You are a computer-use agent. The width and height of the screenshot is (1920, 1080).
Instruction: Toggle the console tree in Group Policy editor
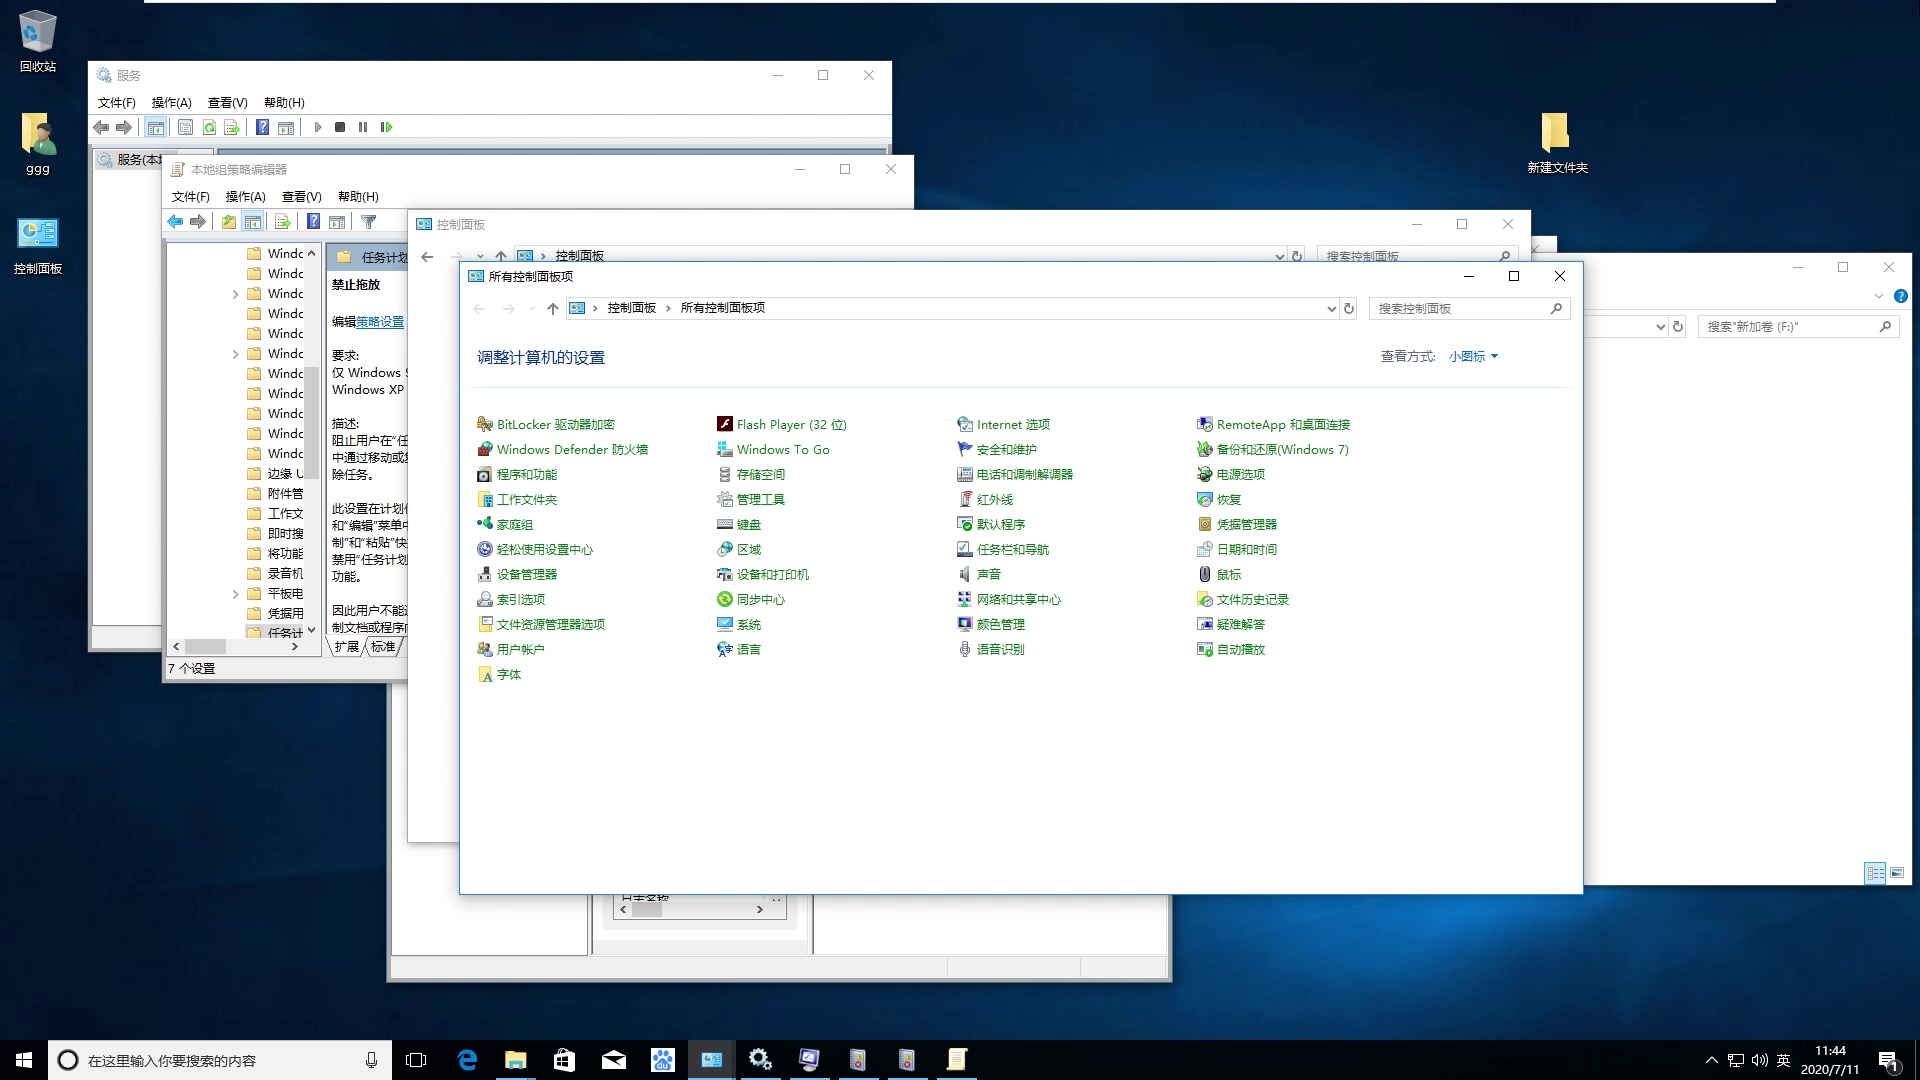[253, 221]
